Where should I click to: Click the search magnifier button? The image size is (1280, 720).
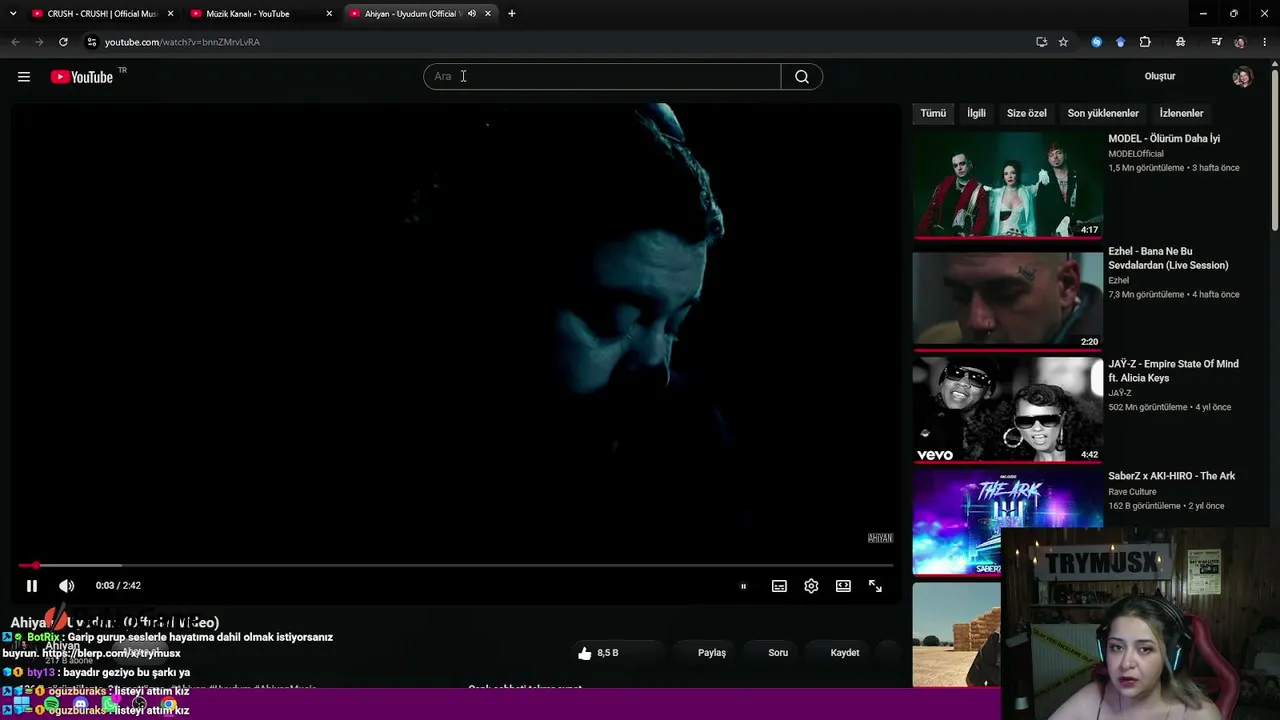point(802,77)
